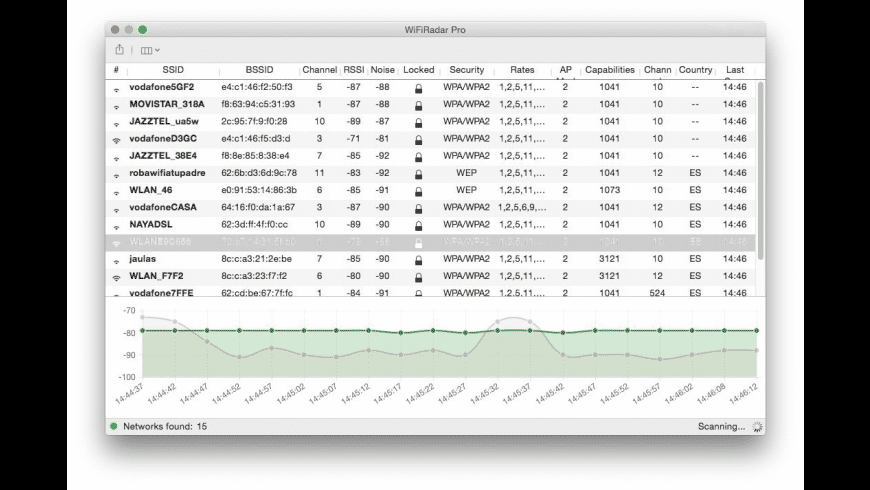Click wifi signal icon for WLAN_46
This screenshot has height=490, width=870.
coord(117,191)
